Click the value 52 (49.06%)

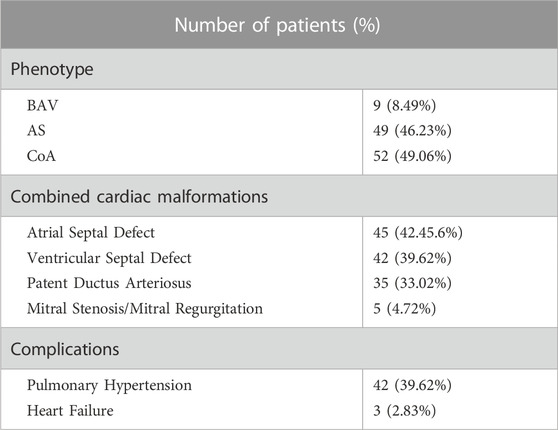(412, 156)
